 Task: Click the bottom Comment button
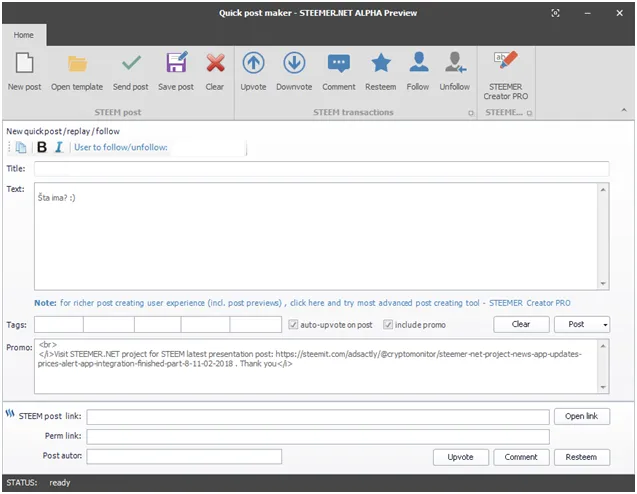click(x=521, y=457)
